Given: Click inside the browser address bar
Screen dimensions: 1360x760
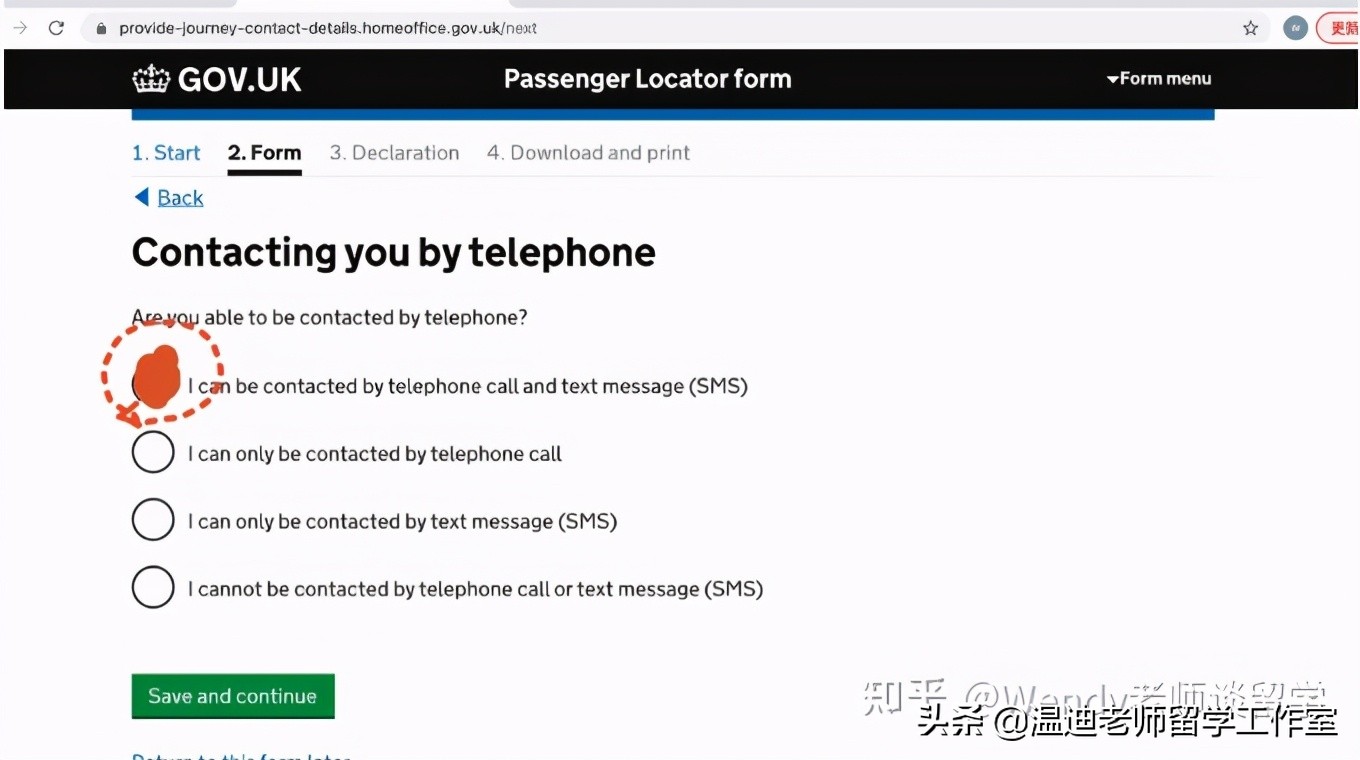Looking at the screenshot, I should coord(400,28).
